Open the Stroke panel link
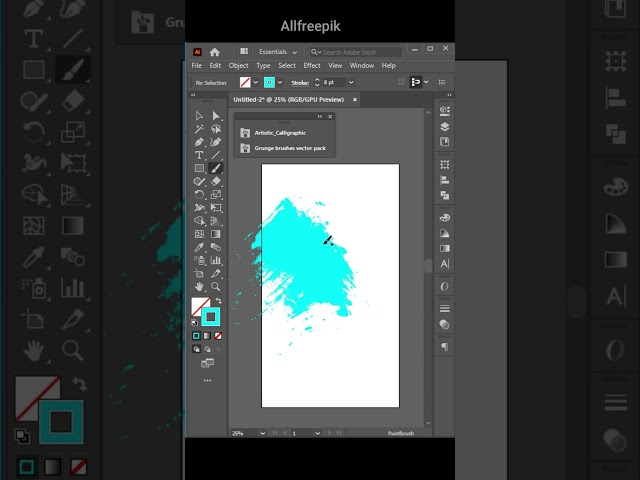The width and height of the screenshot is (640, 480). (300, 83)
